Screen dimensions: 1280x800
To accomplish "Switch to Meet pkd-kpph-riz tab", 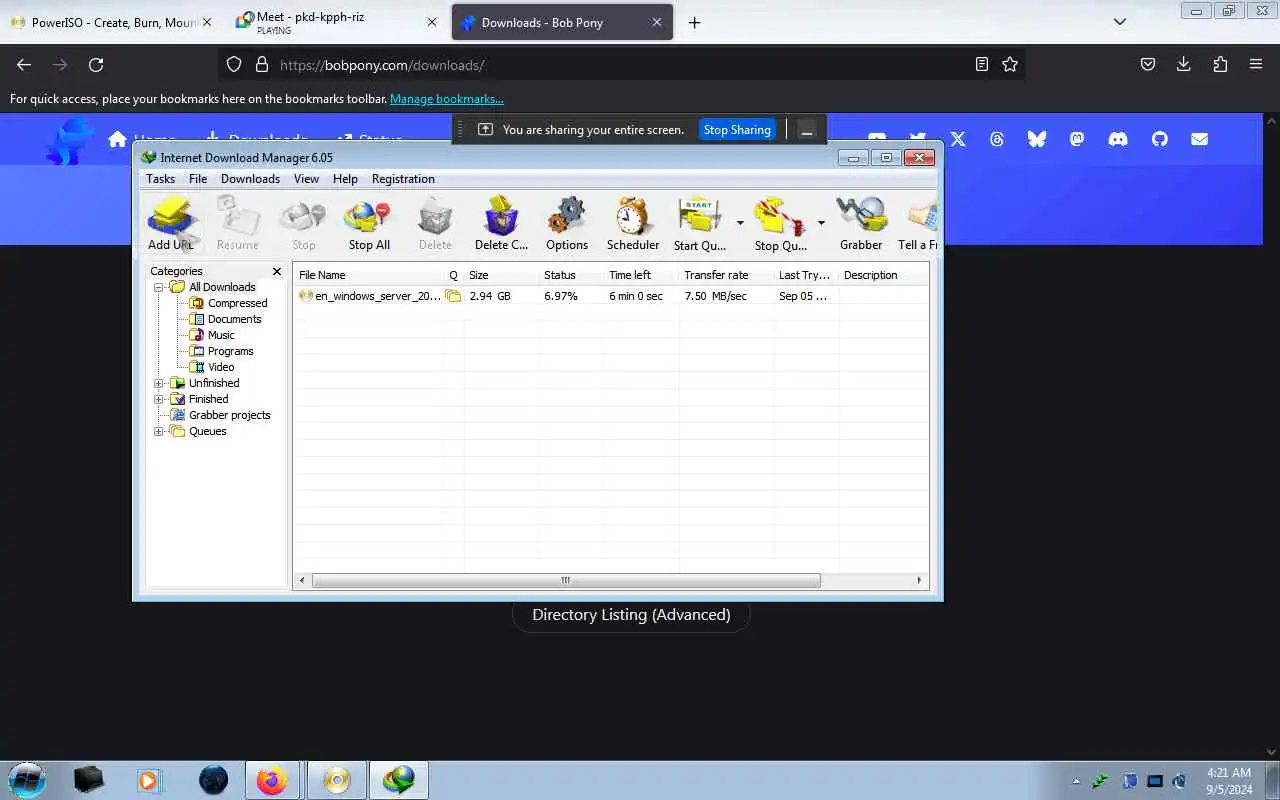I will [338, 22].
